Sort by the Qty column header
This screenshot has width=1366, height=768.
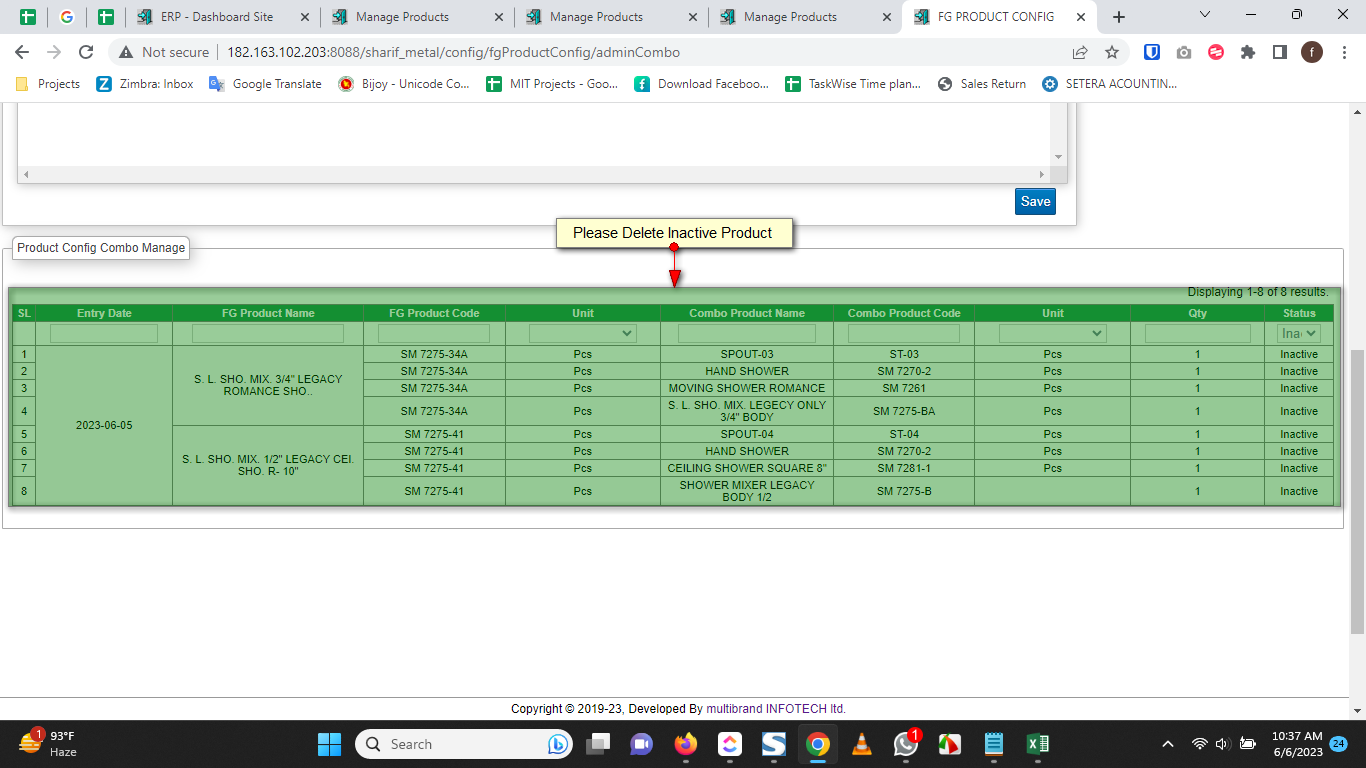1198,313
